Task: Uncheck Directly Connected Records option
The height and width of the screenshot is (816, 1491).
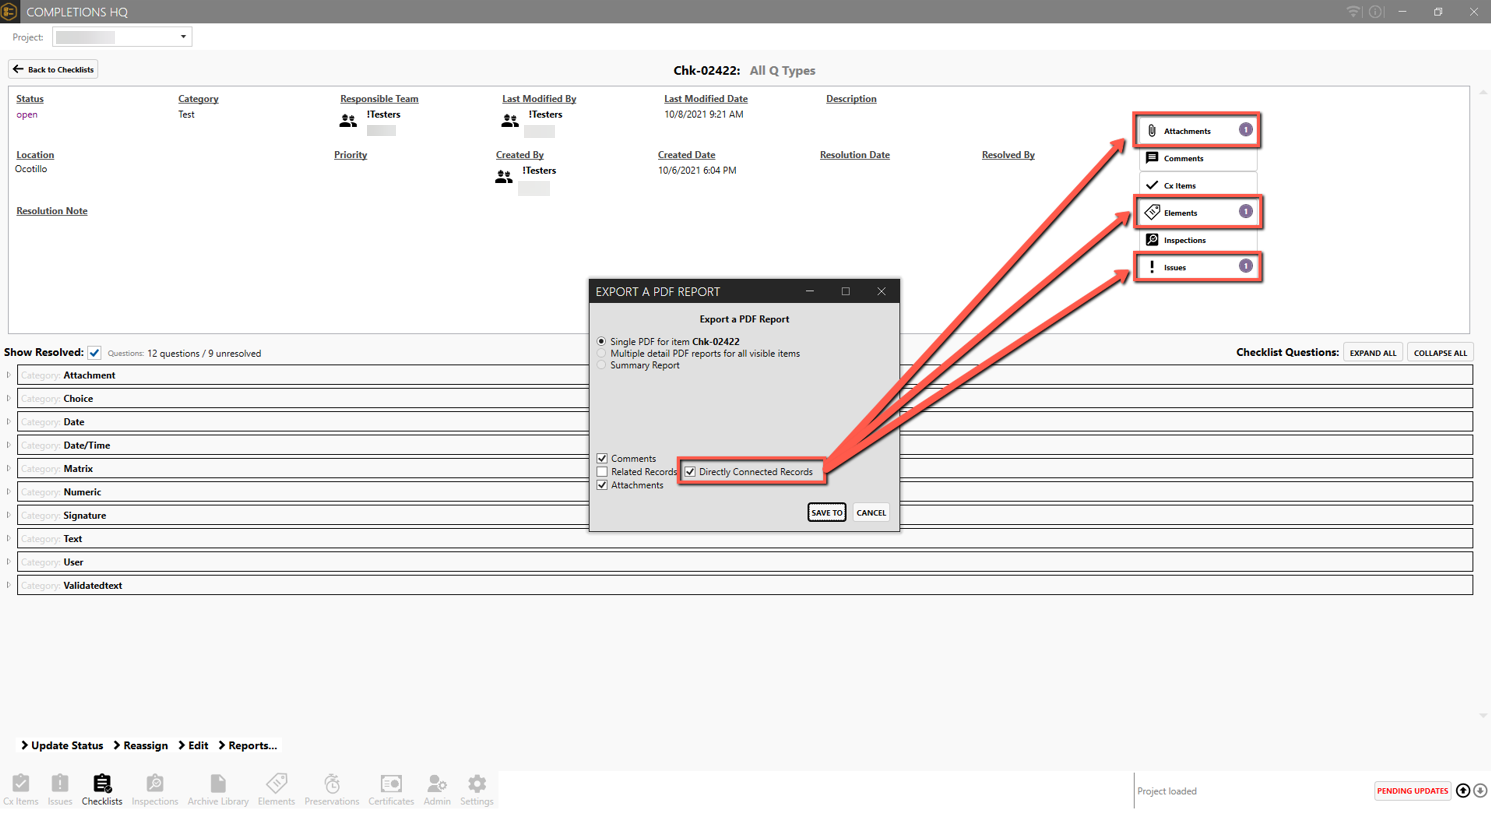Action: (690, 472)
